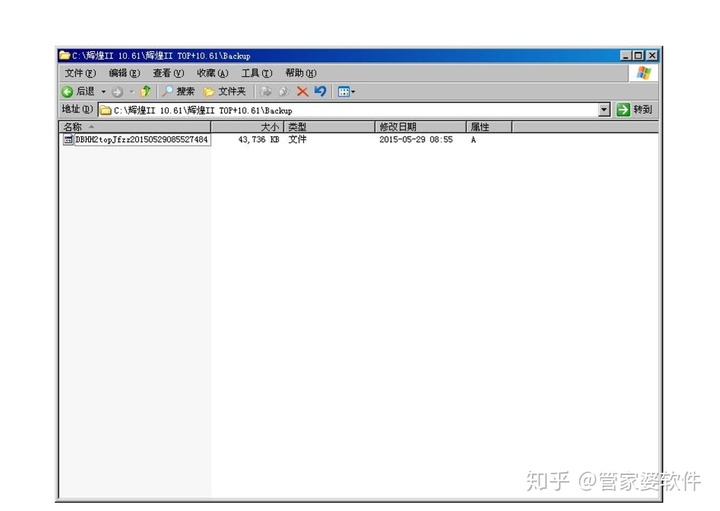720x511 pixels.
Task: Click the file icon beside DBHH2topJfzz20150529085527484
Action: point(68,140)
